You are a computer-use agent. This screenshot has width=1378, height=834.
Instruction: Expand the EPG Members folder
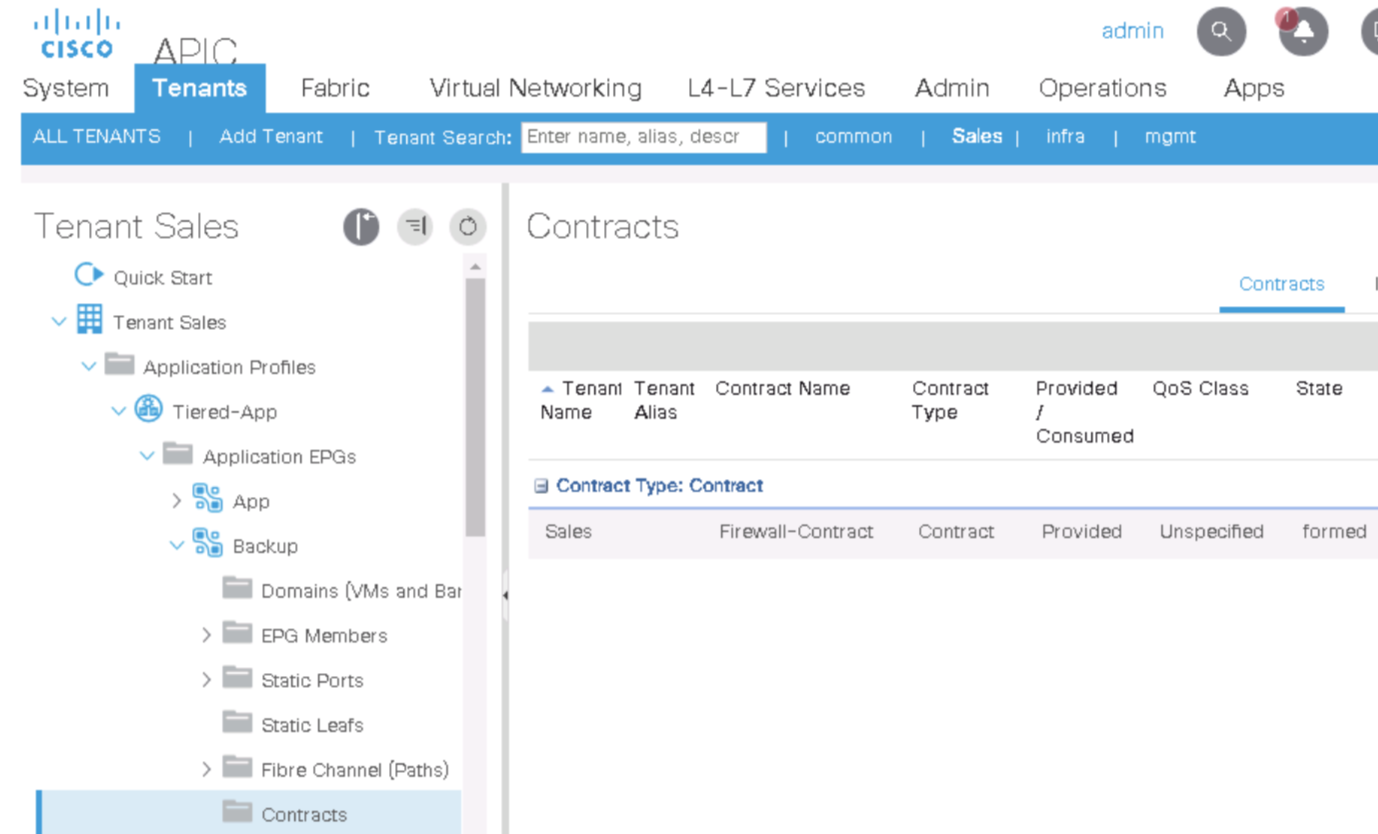click(206, 635)
